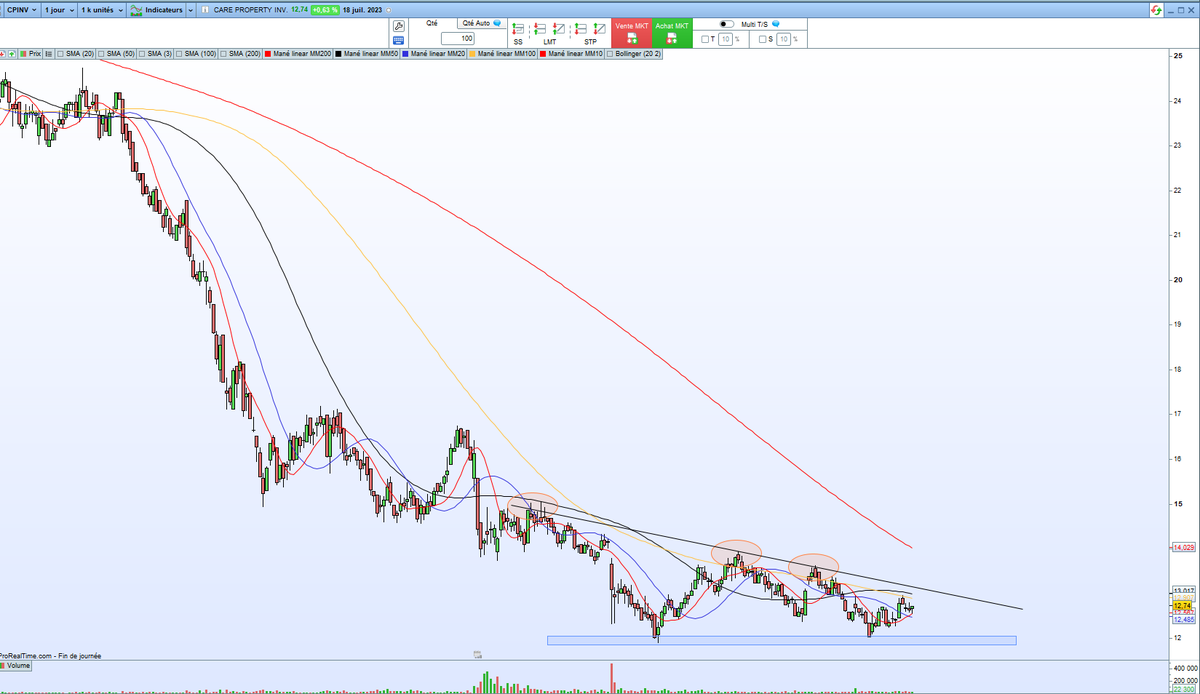Click the 12,74 quote in the title bar

298,10
